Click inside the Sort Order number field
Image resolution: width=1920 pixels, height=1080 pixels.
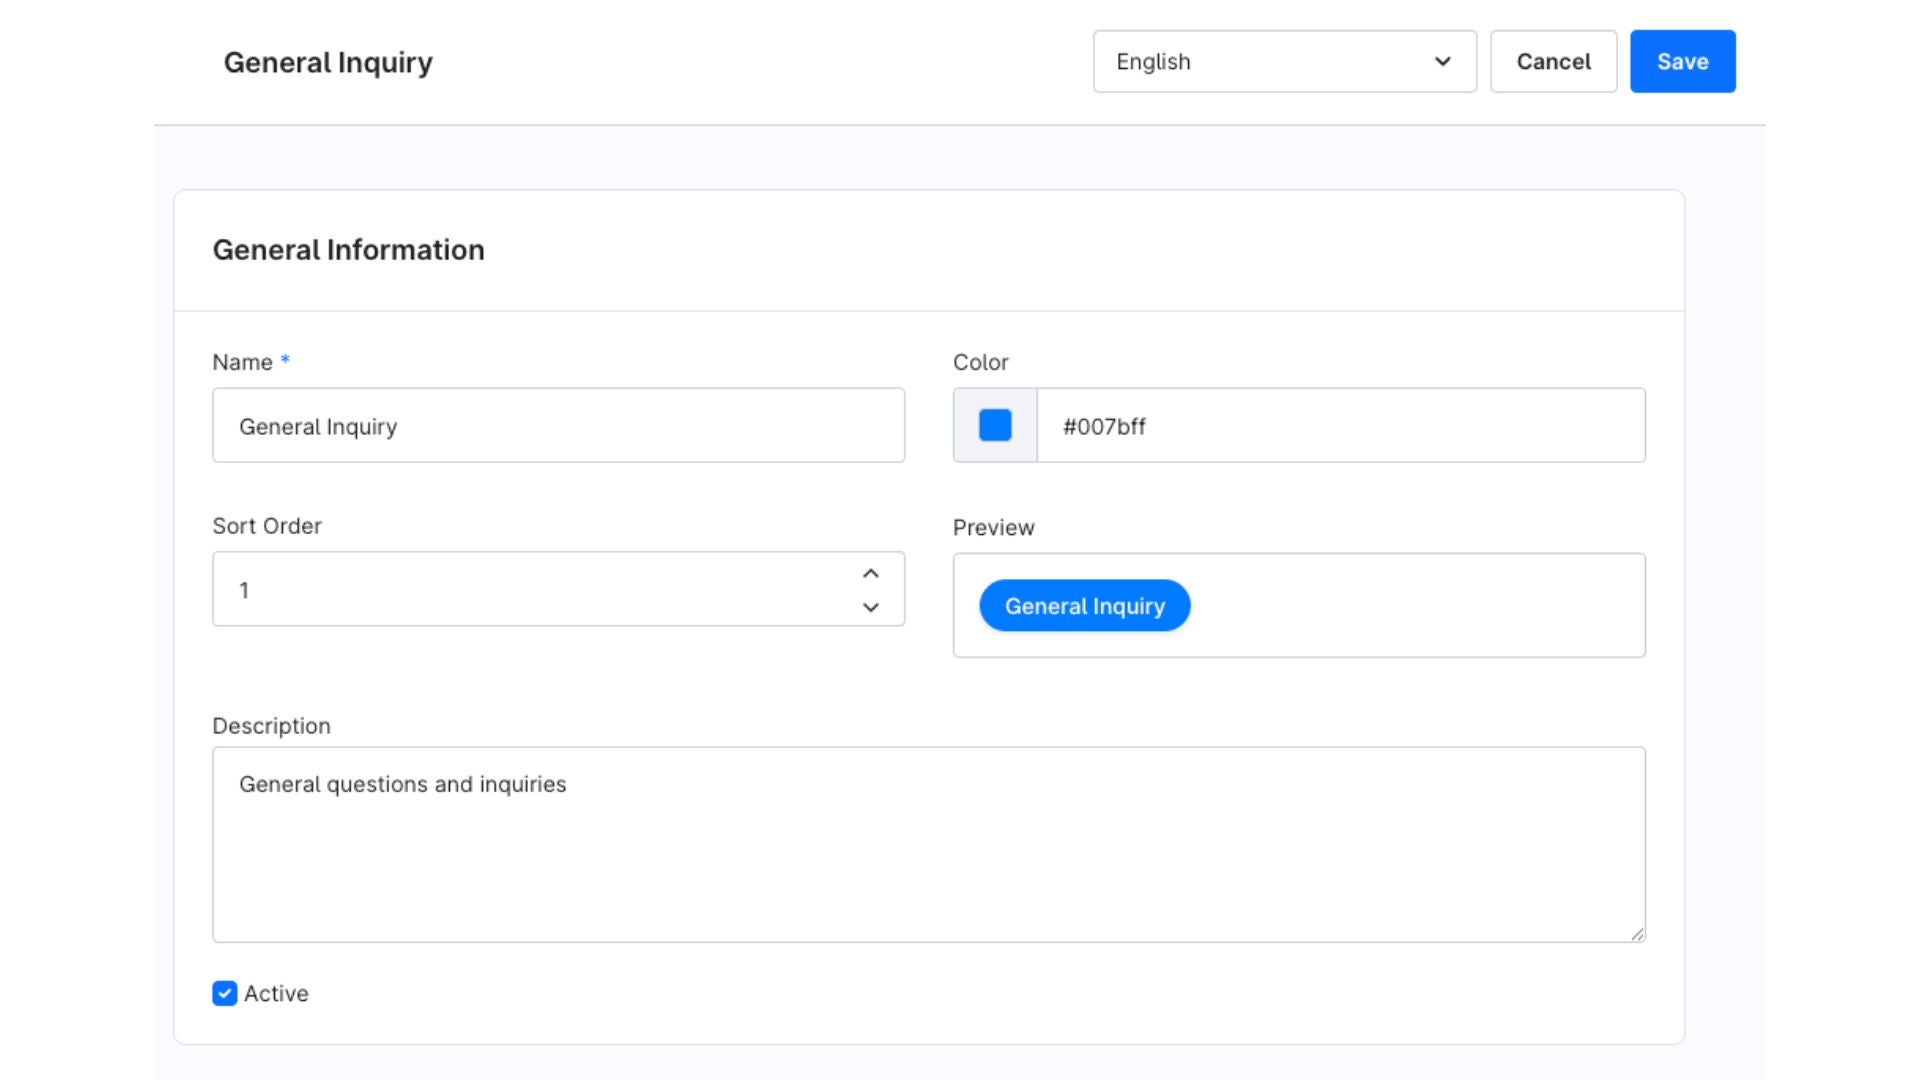(x=530, y=590)
